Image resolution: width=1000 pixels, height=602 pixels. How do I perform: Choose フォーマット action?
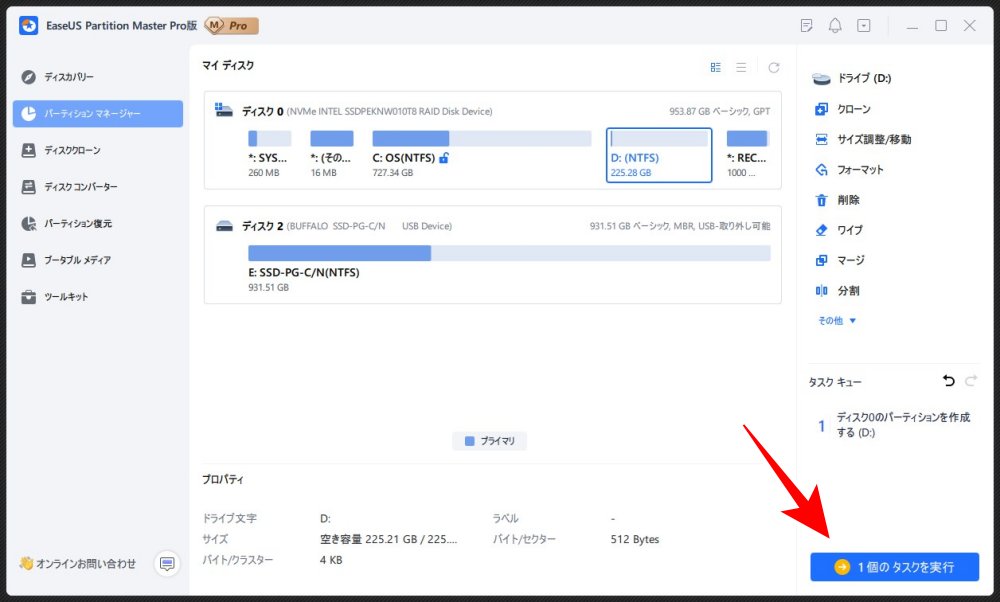point(849,170)
